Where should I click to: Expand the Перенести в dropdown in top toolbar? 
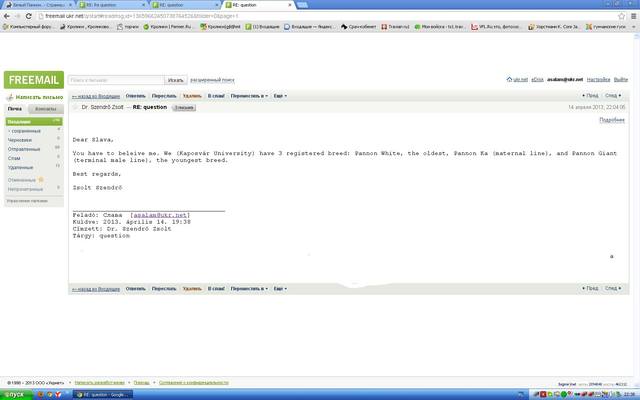(x=247, y=95)
